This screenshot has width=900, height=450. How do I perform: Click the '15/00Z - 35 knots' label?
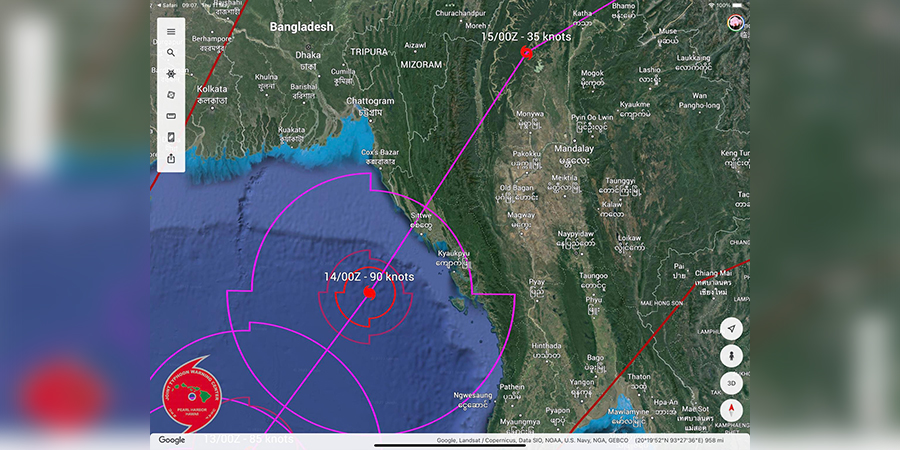[526, 37]
